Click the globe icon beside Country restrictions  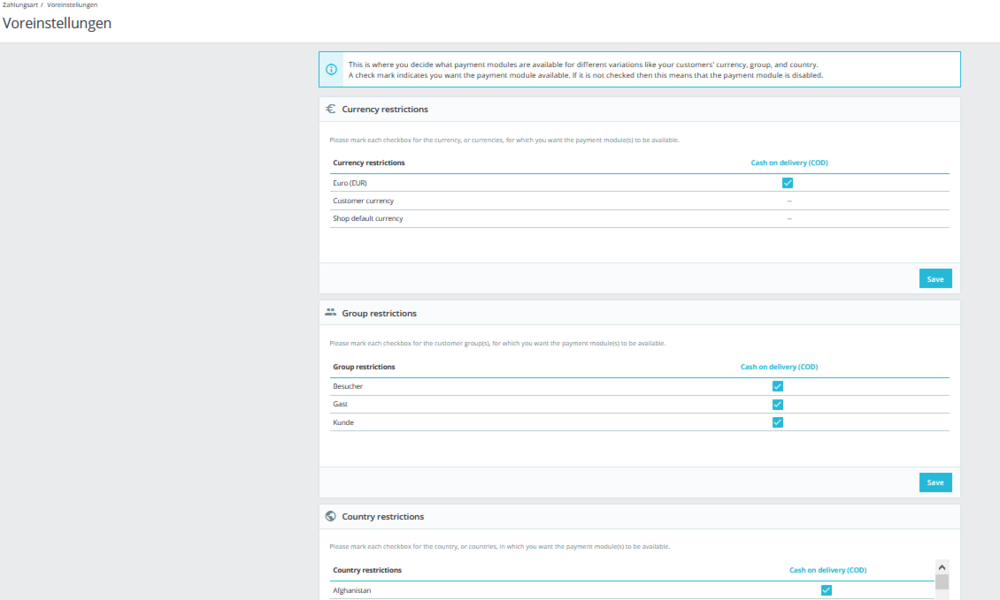(330, 516)
